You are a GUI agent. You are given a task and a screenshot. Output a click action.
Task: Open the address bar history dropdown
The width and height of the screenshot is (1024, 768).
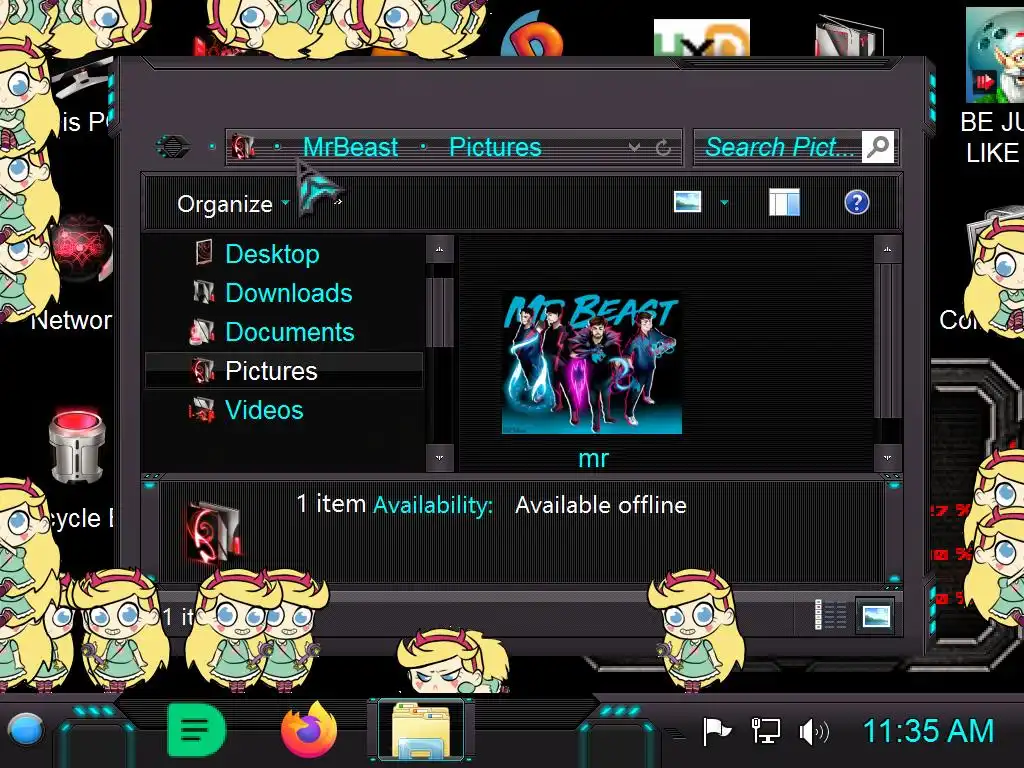(x=634, y=148)
